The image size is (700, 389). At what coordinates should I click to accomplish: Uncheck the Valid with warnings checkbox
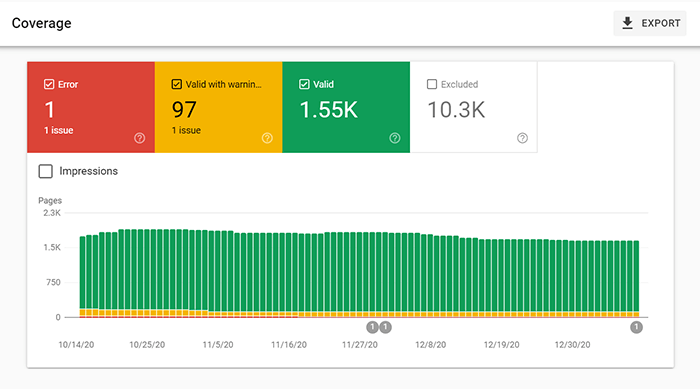(x=176, y=84)
